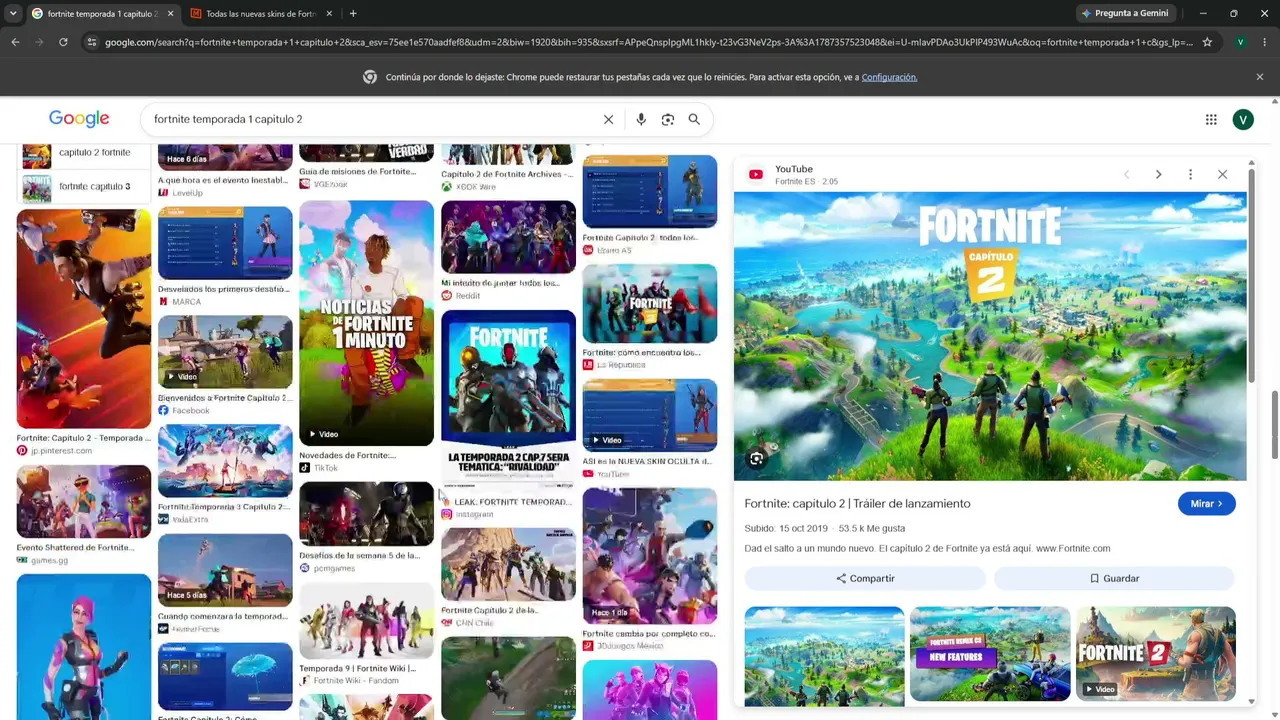Click the browser forward arrow
This screenshot has width=1280, height=720.
[39, 42]
